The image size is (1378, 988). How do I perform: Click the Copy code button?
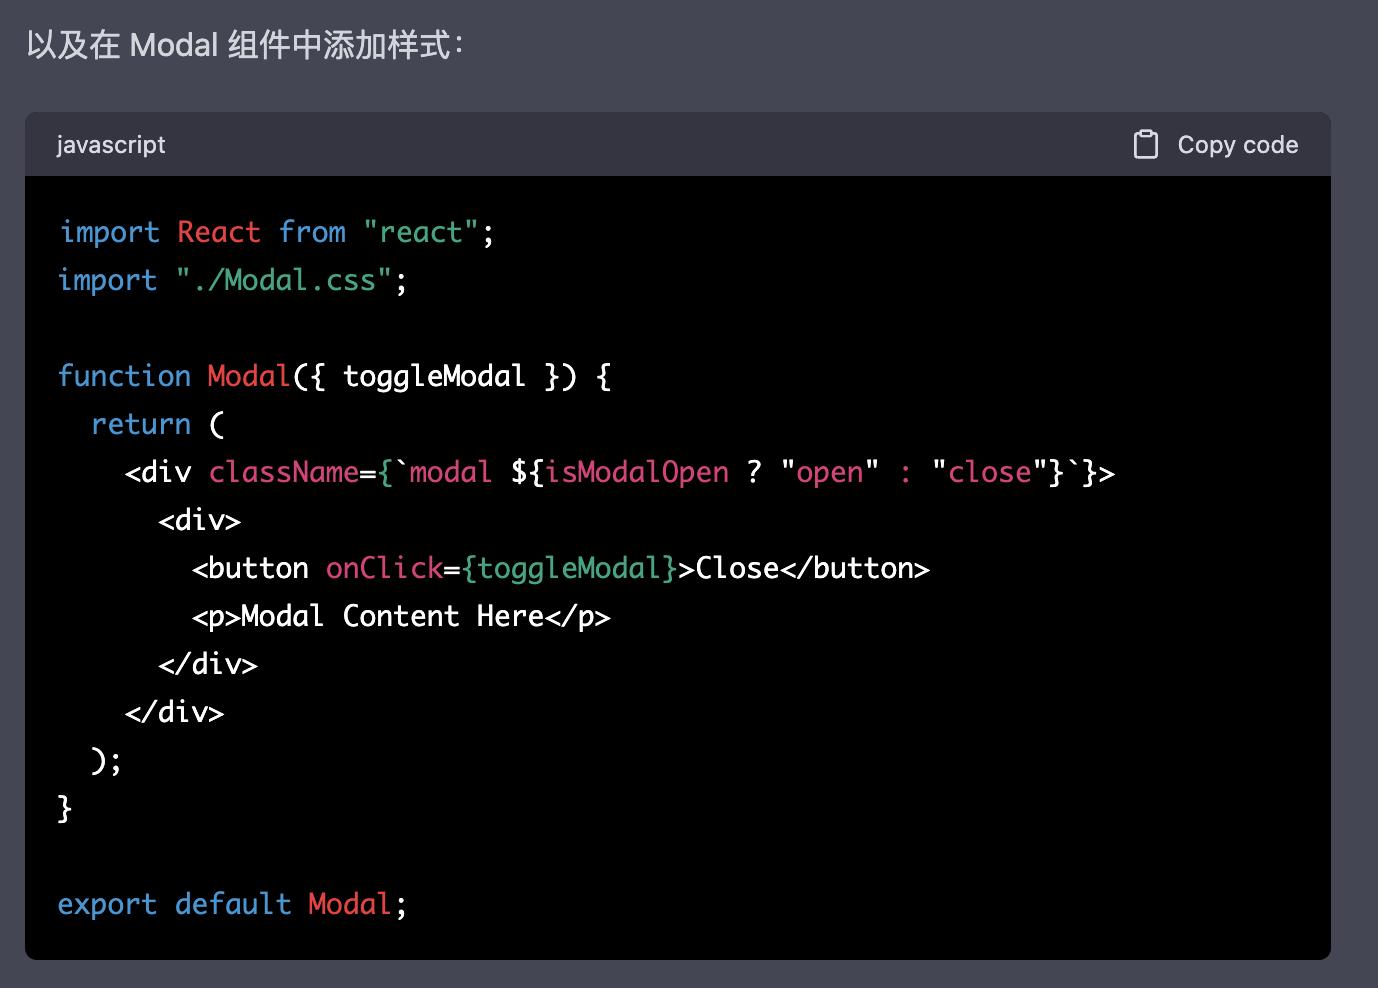pyautogui.click(x=1237, y=144)
